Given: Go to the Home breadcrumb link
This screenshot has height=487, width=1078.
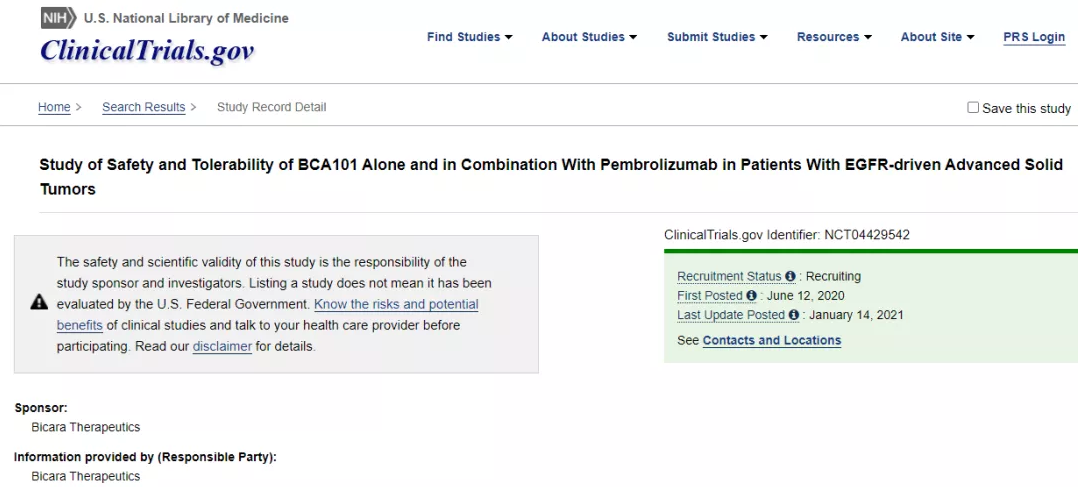Looking at the screenshot, I should (x=54, y=107).
